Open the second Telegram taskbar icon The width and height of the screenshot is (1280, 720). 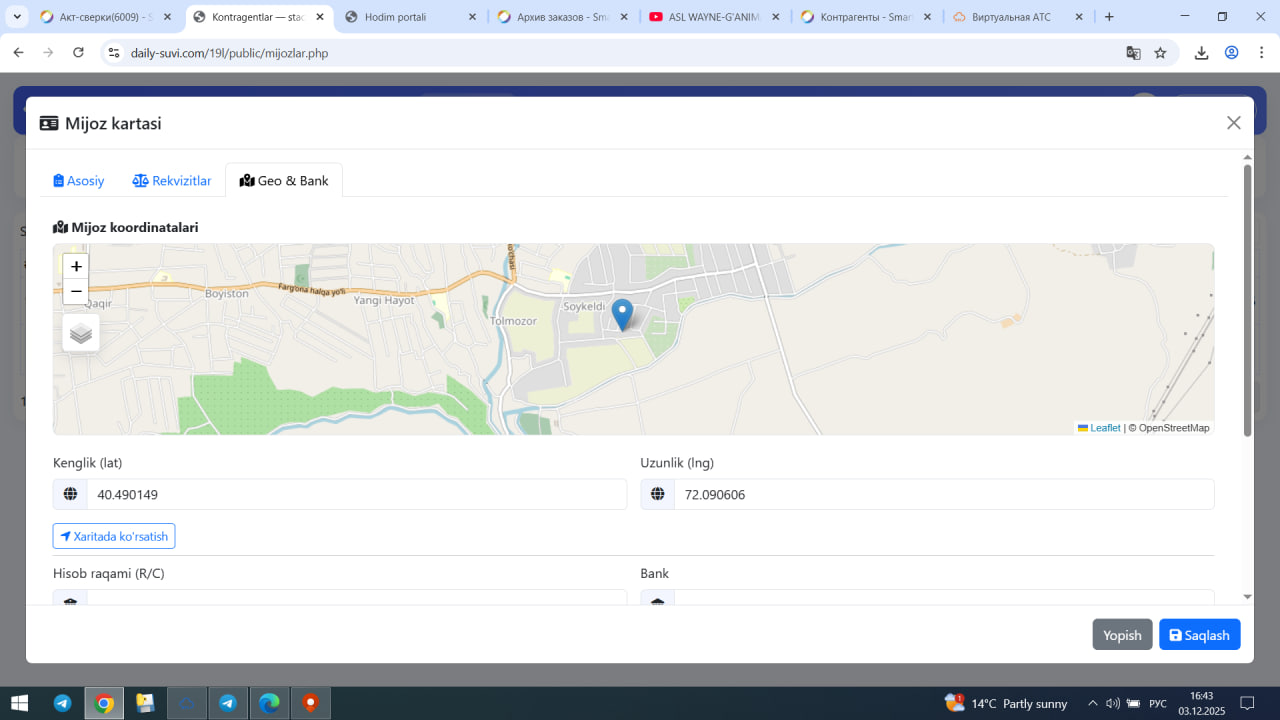coord(228,703)
